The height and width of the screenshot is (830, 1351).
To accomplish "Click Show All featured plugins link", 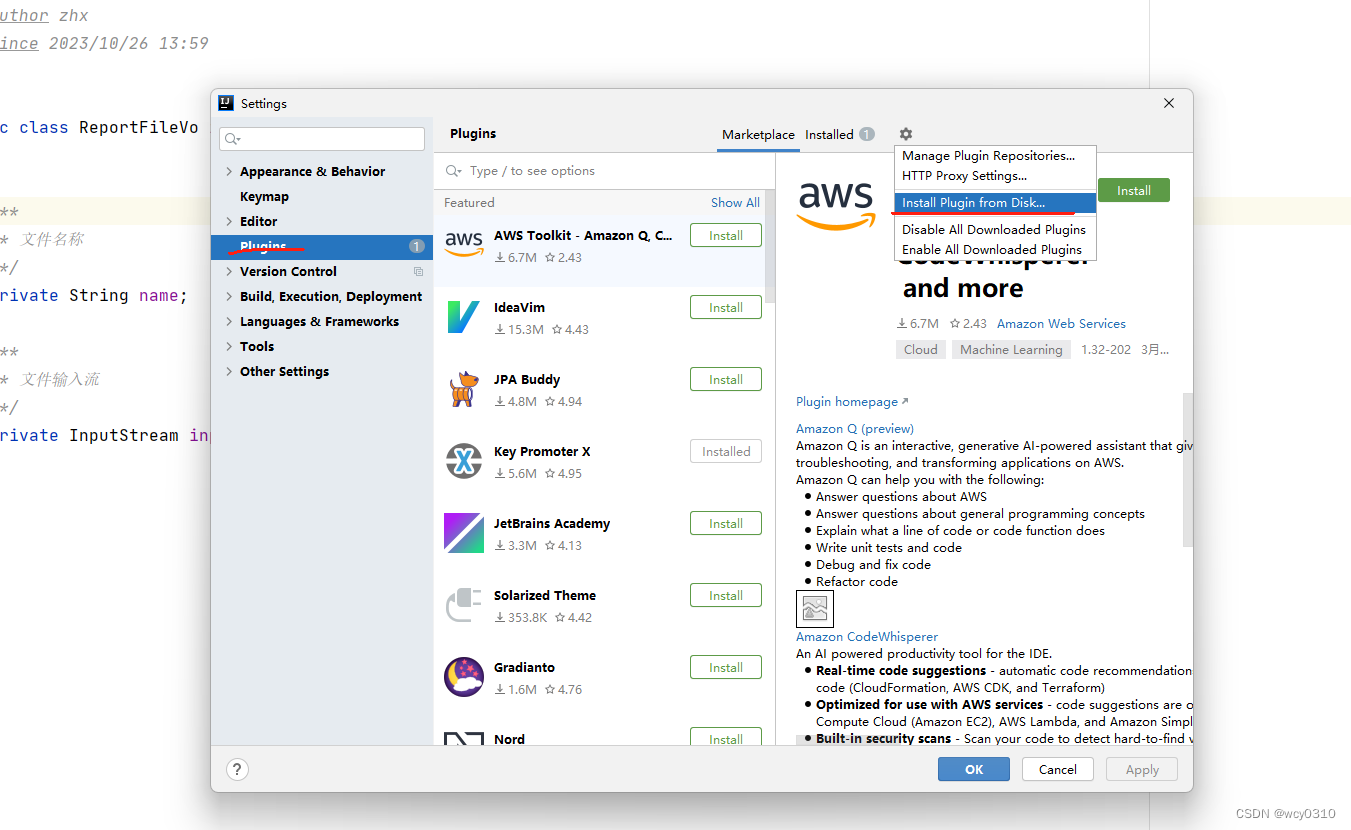I will click(x=735, y=202).
